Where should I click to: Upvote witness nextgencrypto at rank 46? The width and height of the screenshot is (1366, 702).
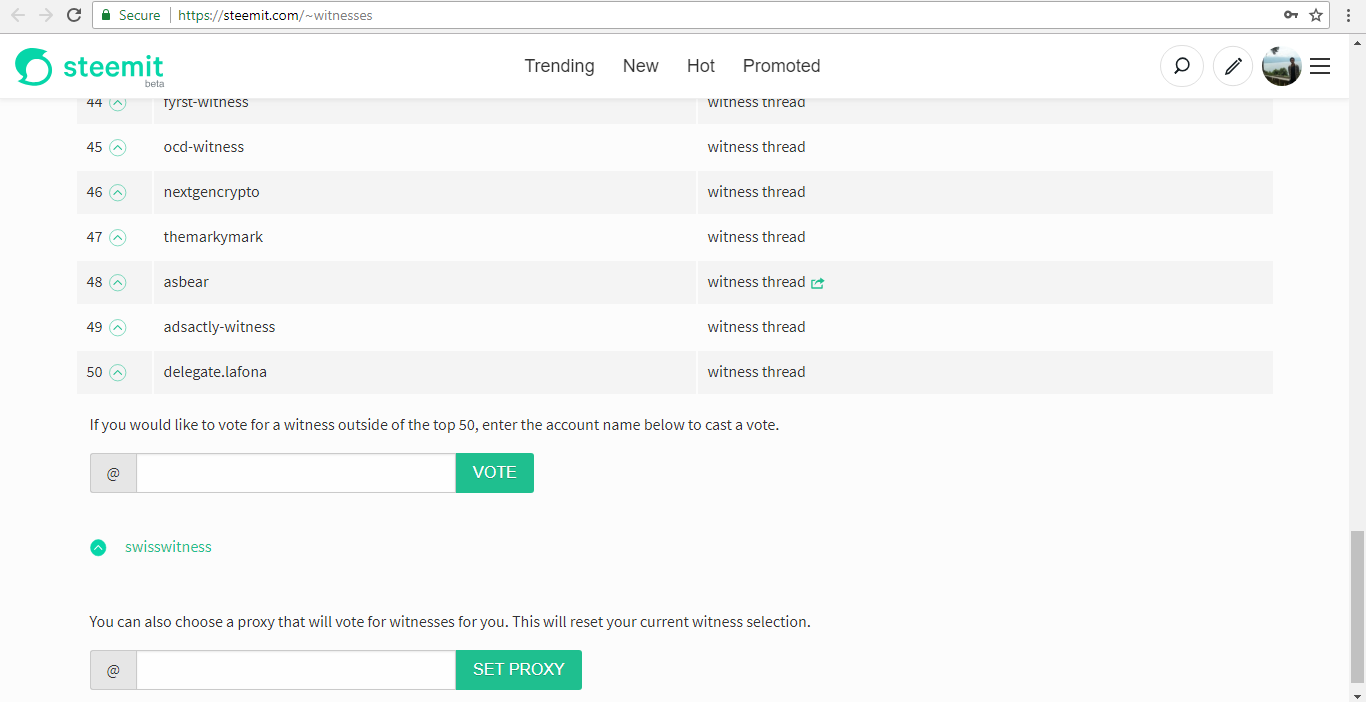(118, 193)
